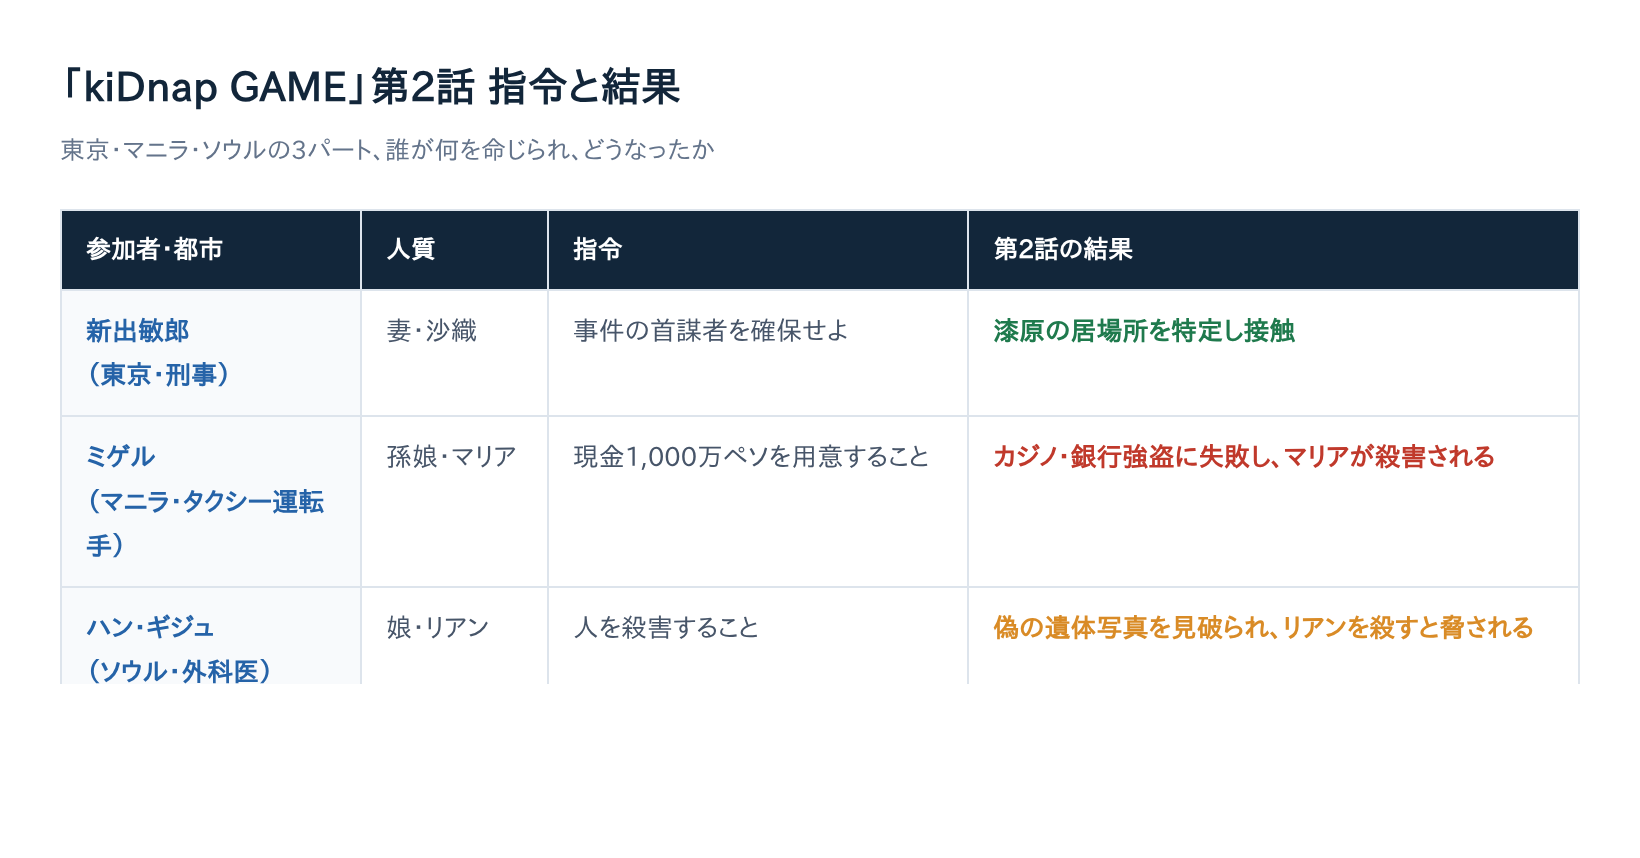Click the orange 偽の遺体写真を見破られ result
1640x858 pixels.
[1263, 628]
